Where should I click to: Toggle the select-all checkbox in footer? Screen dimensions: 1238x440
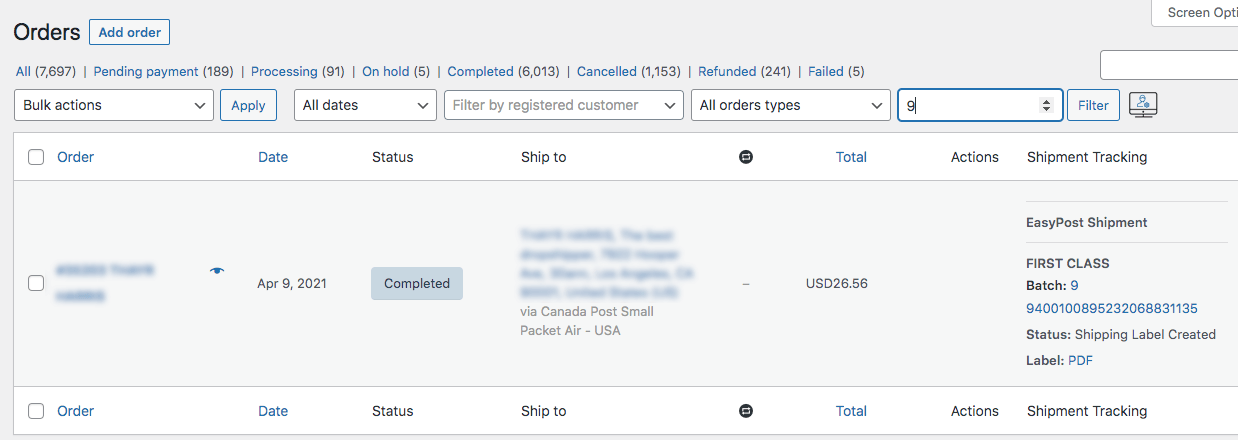[36, 411]
